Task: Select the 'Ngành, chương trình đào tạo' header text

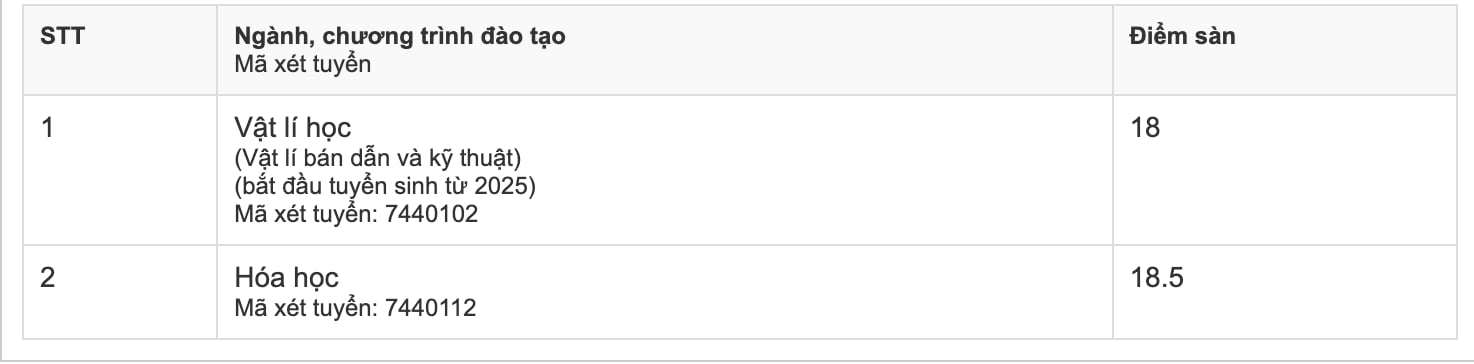Action: 400,37
